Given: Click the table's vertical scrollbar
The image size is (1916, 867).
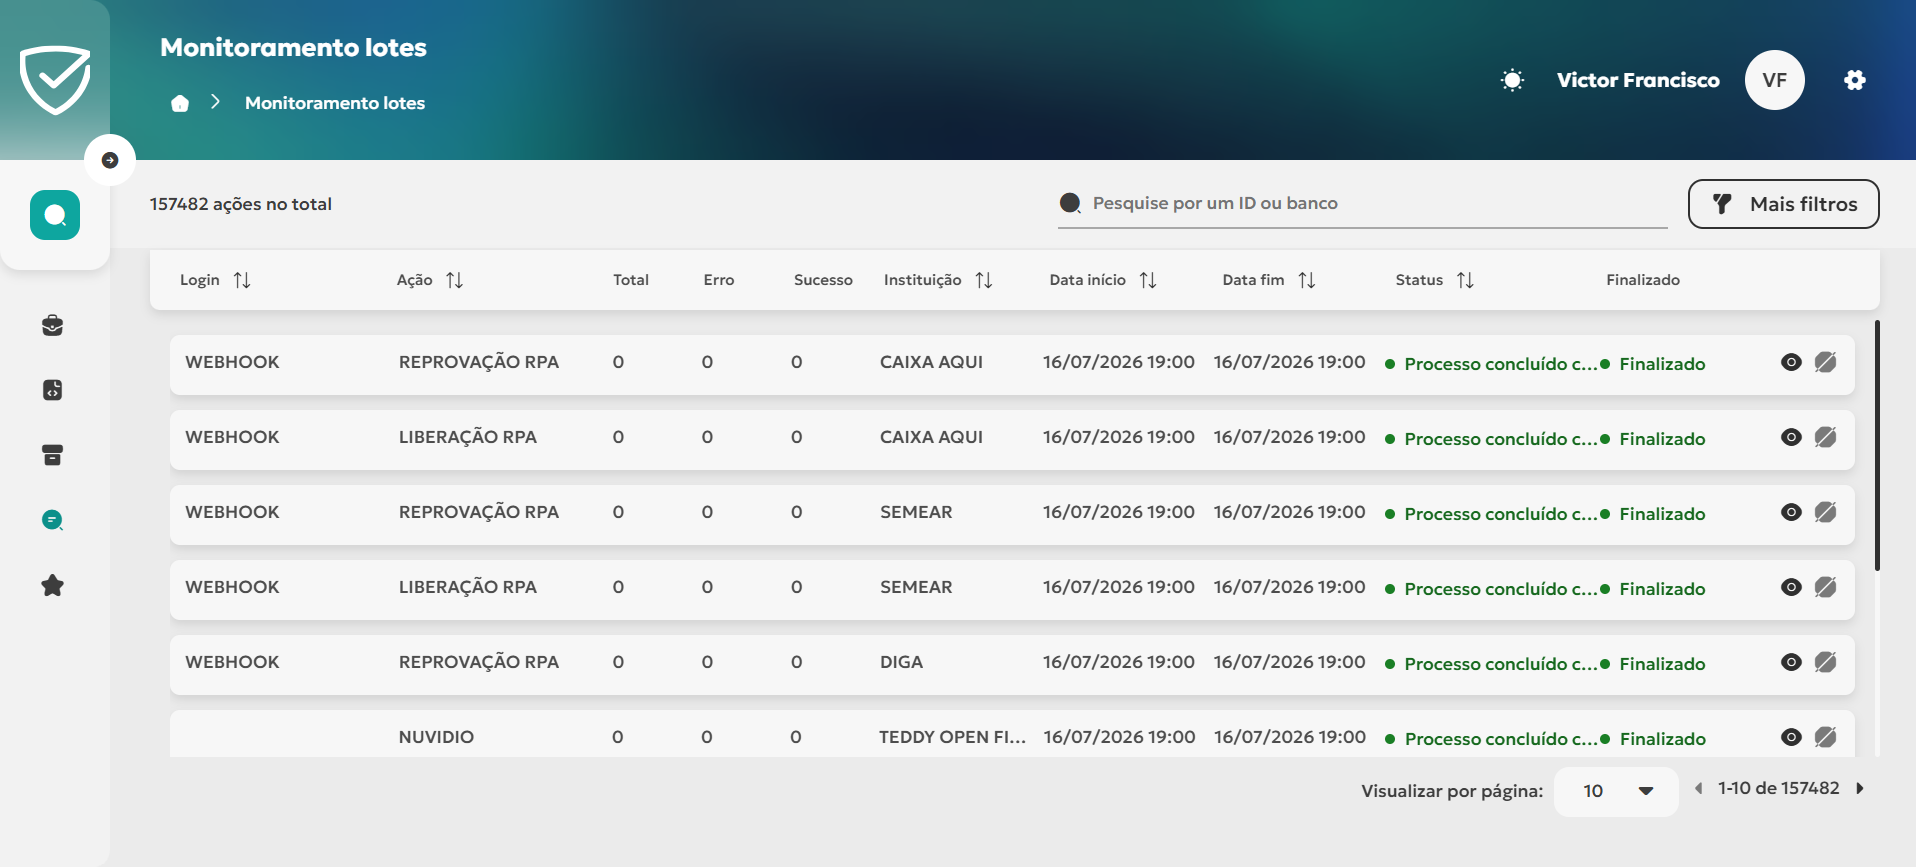Looking at the screenshot, I should pos(1877,445).
